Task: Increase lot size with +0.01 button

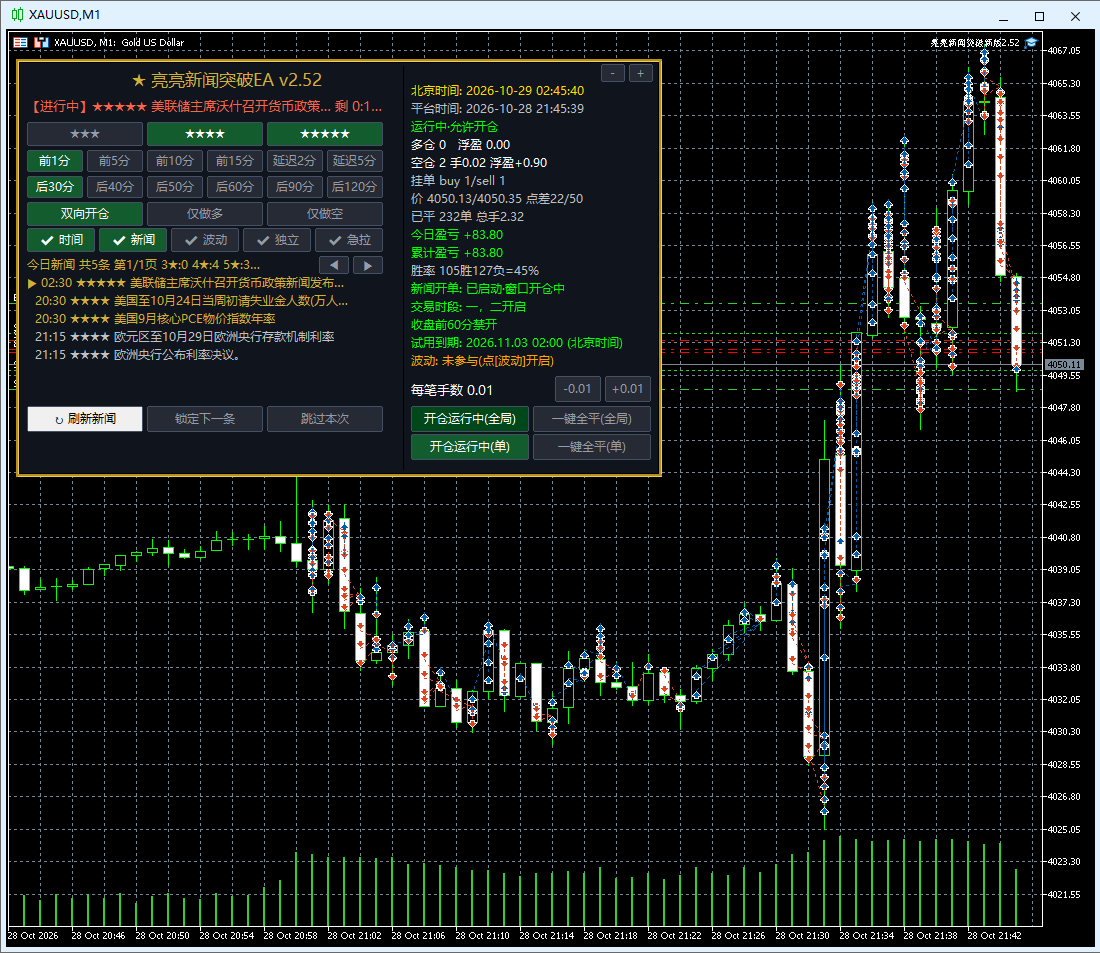Action: [627, 389]
